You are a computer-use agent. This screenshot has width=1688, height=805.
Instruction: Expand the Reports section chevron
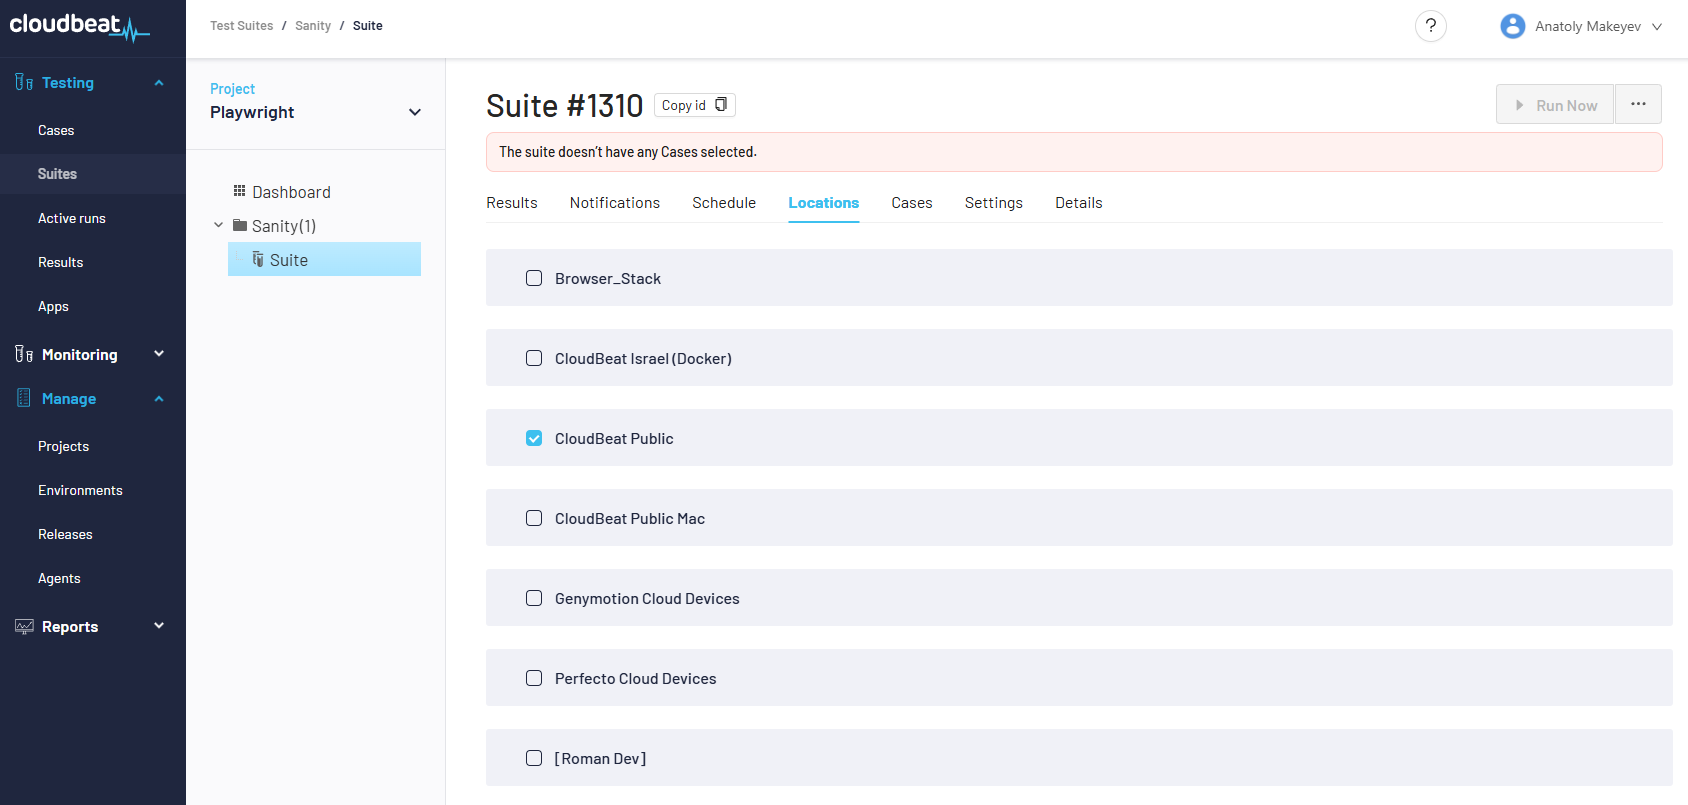click(x=159, y=626)
